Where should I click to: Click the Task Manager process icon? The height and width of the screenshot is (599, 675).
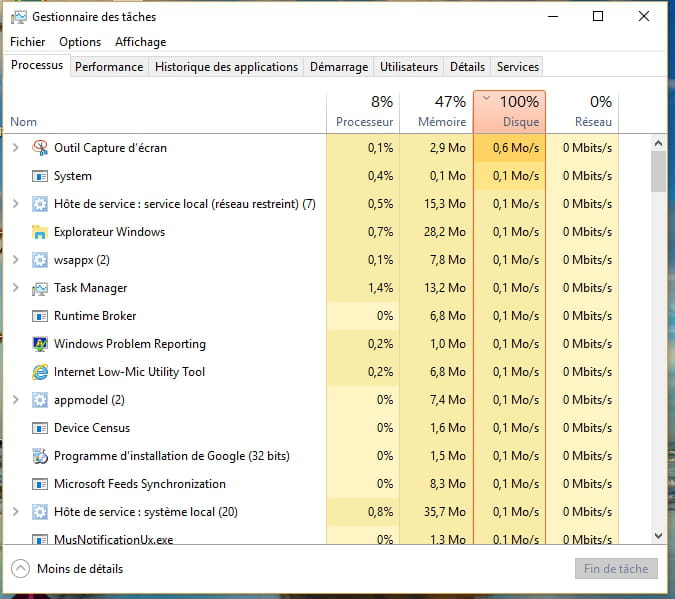40,288
